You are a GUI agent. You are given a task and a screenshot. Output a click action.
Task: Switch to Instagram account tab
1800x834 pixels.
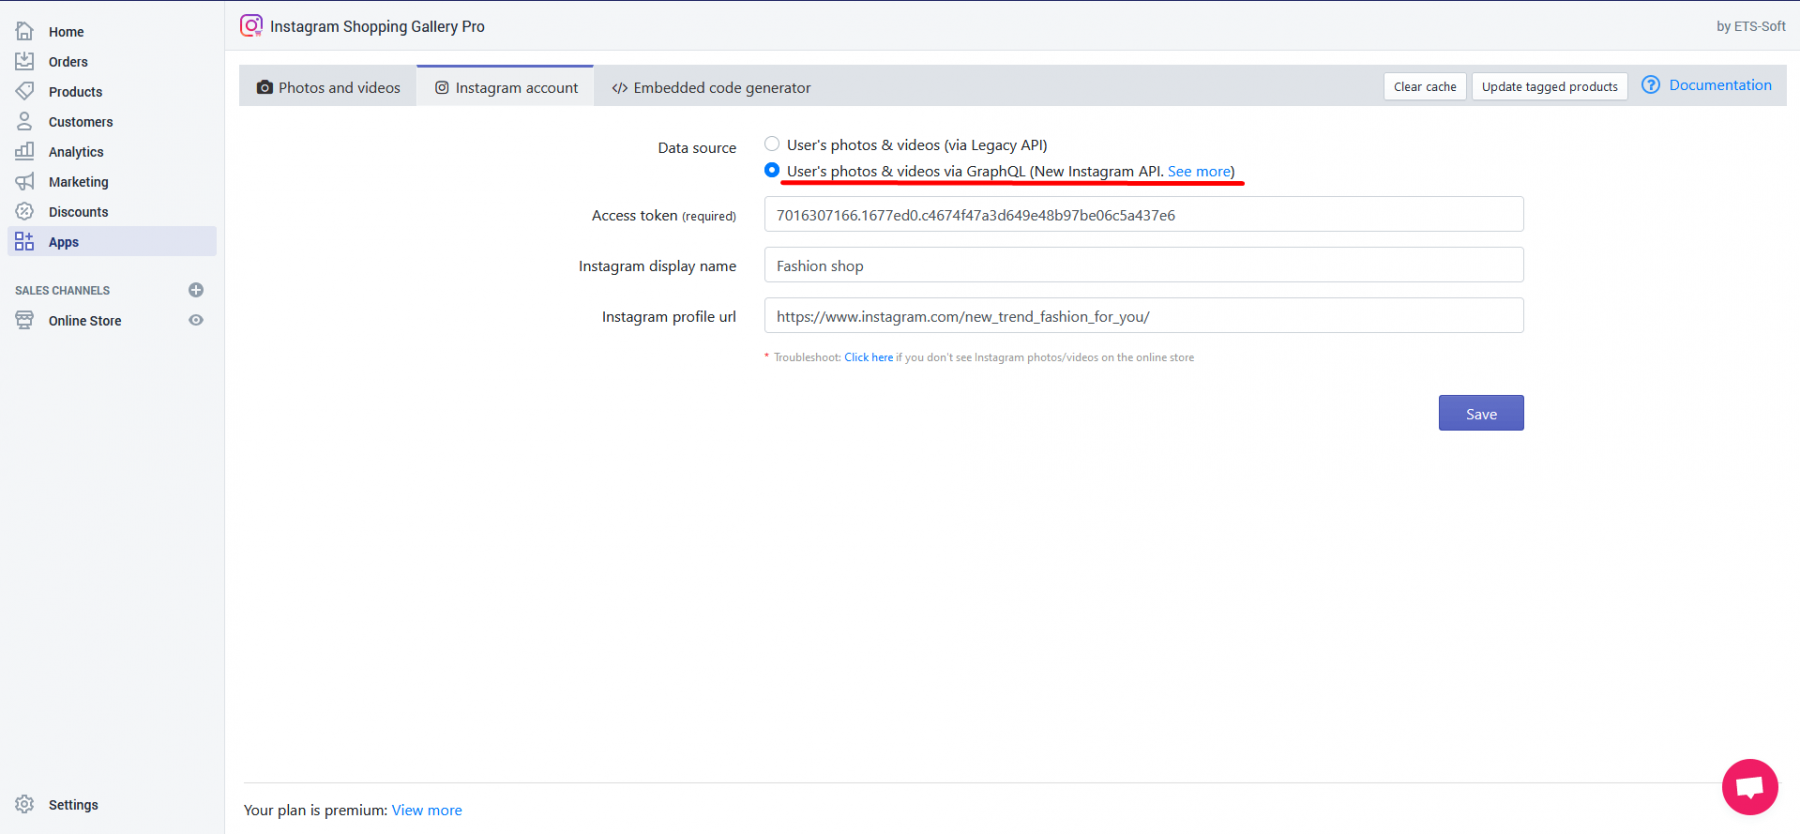tap(506, 87)
